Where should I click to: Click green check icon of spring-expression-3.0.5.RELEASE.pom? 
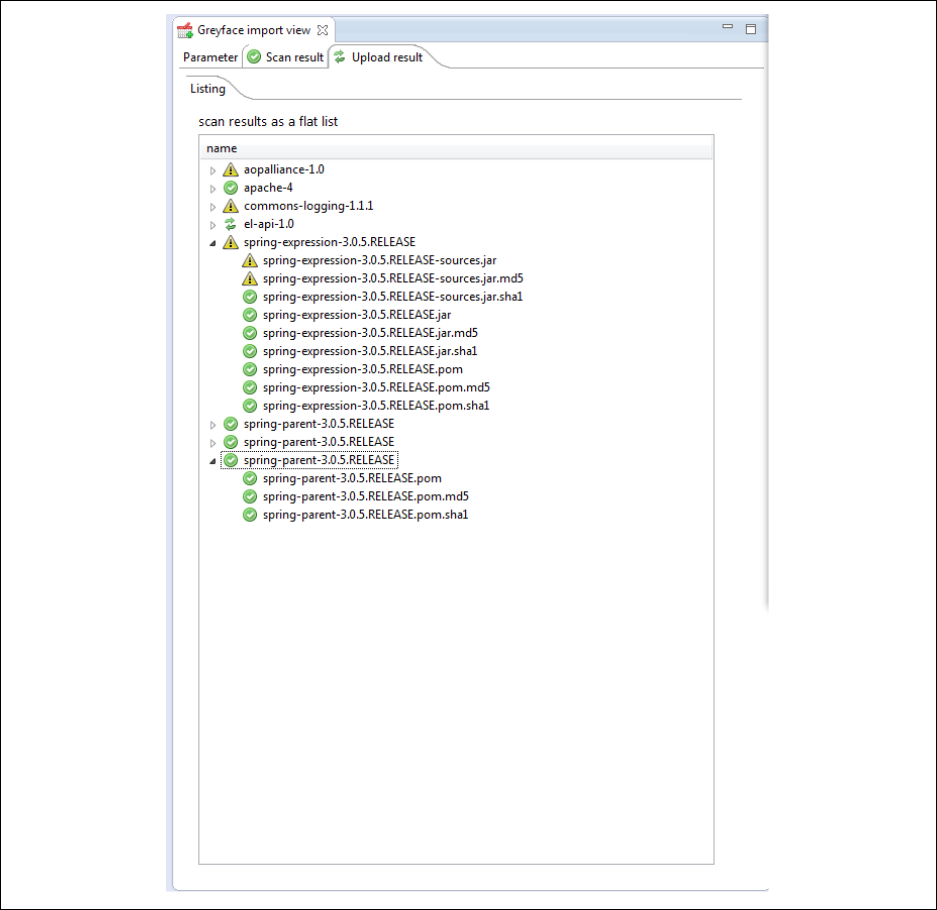[x=250, y=369]
